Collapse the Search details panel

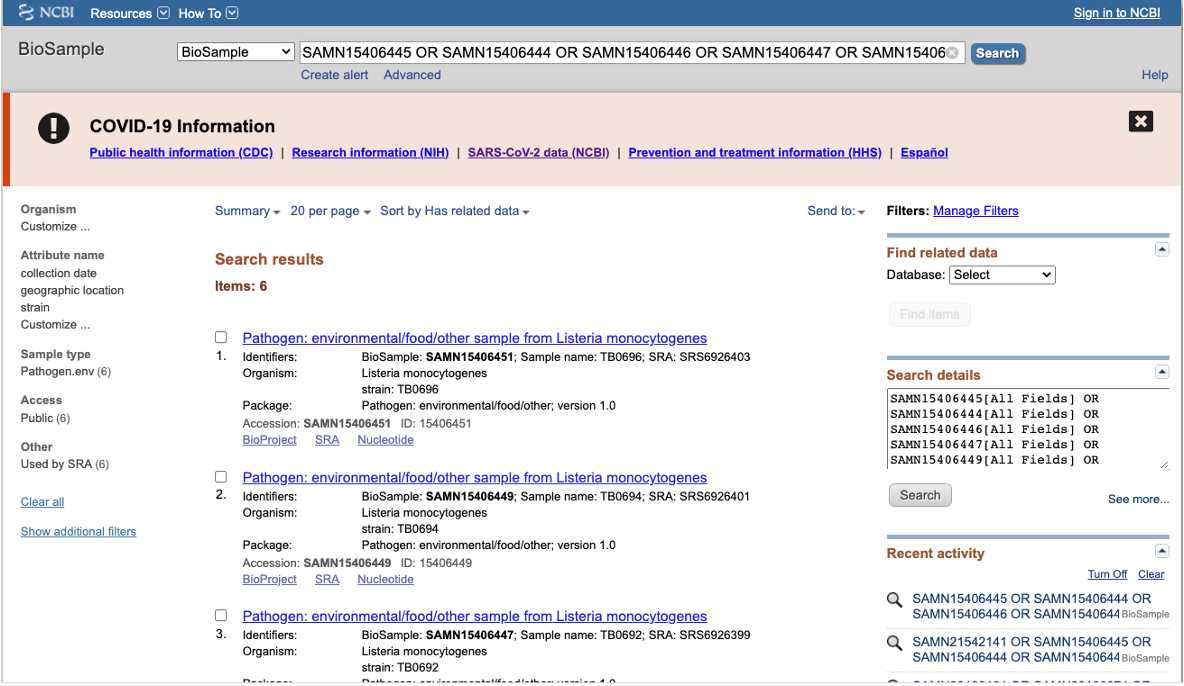(1161, 372)
